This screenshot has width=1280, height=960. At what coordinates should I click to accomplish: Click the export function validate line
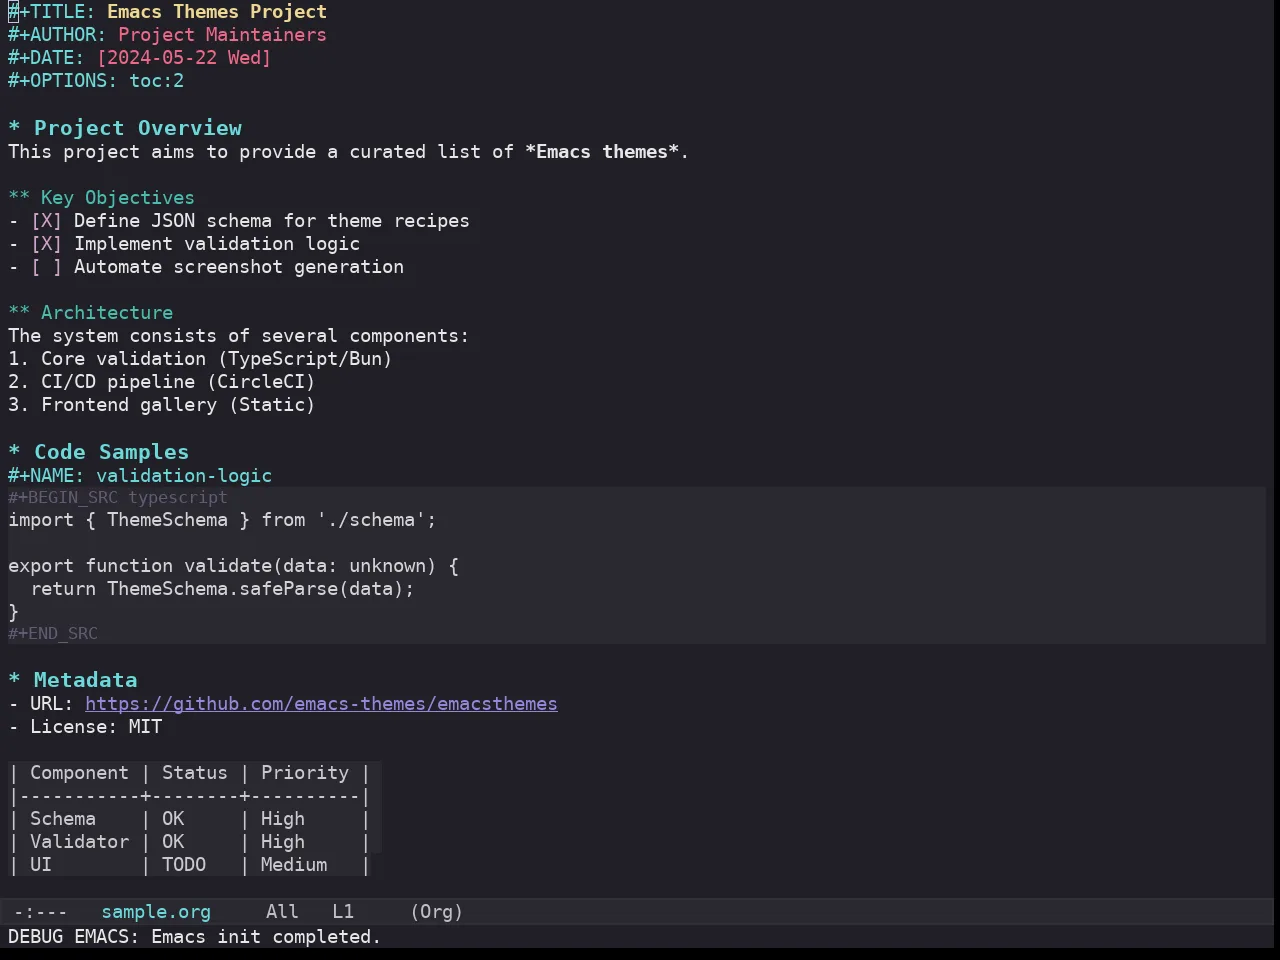(x=233, y=566)
